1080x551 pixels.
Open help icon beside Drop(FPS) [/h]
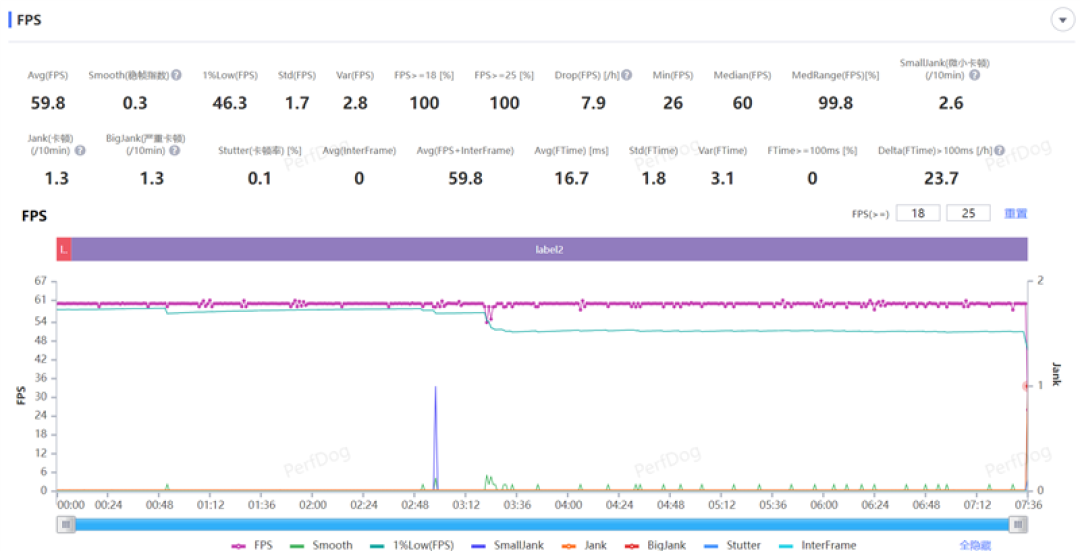pyautogui.click(x=627, y=75)
